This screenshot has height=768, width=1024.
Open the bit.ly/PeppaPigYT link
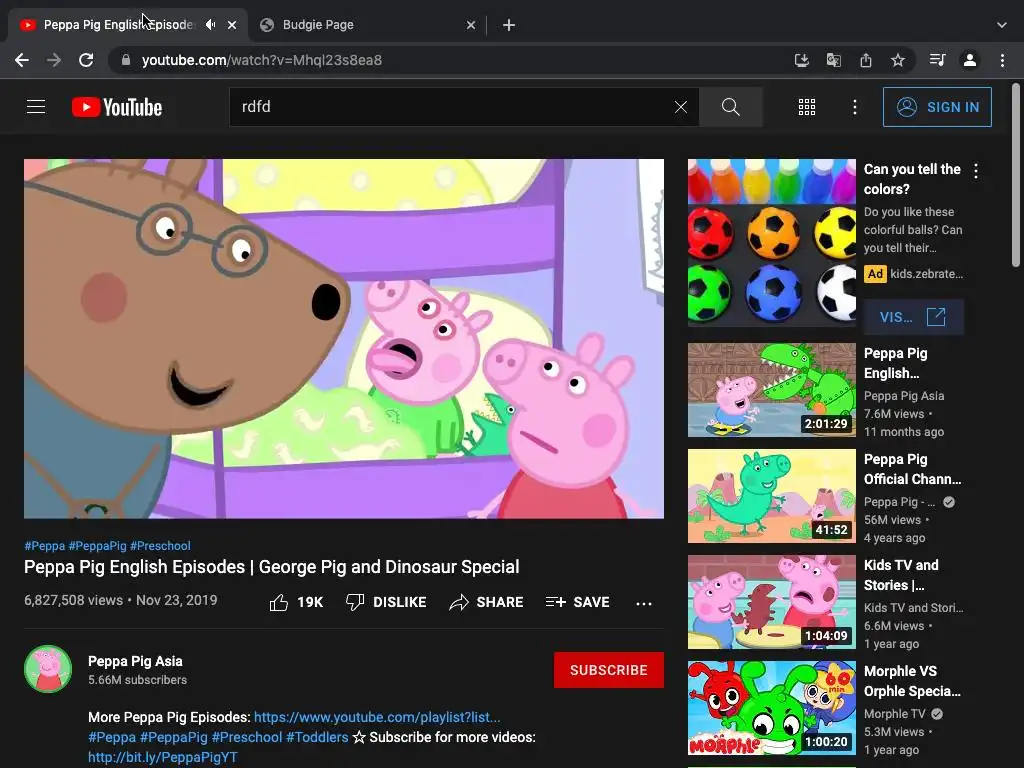pos(163,757)
